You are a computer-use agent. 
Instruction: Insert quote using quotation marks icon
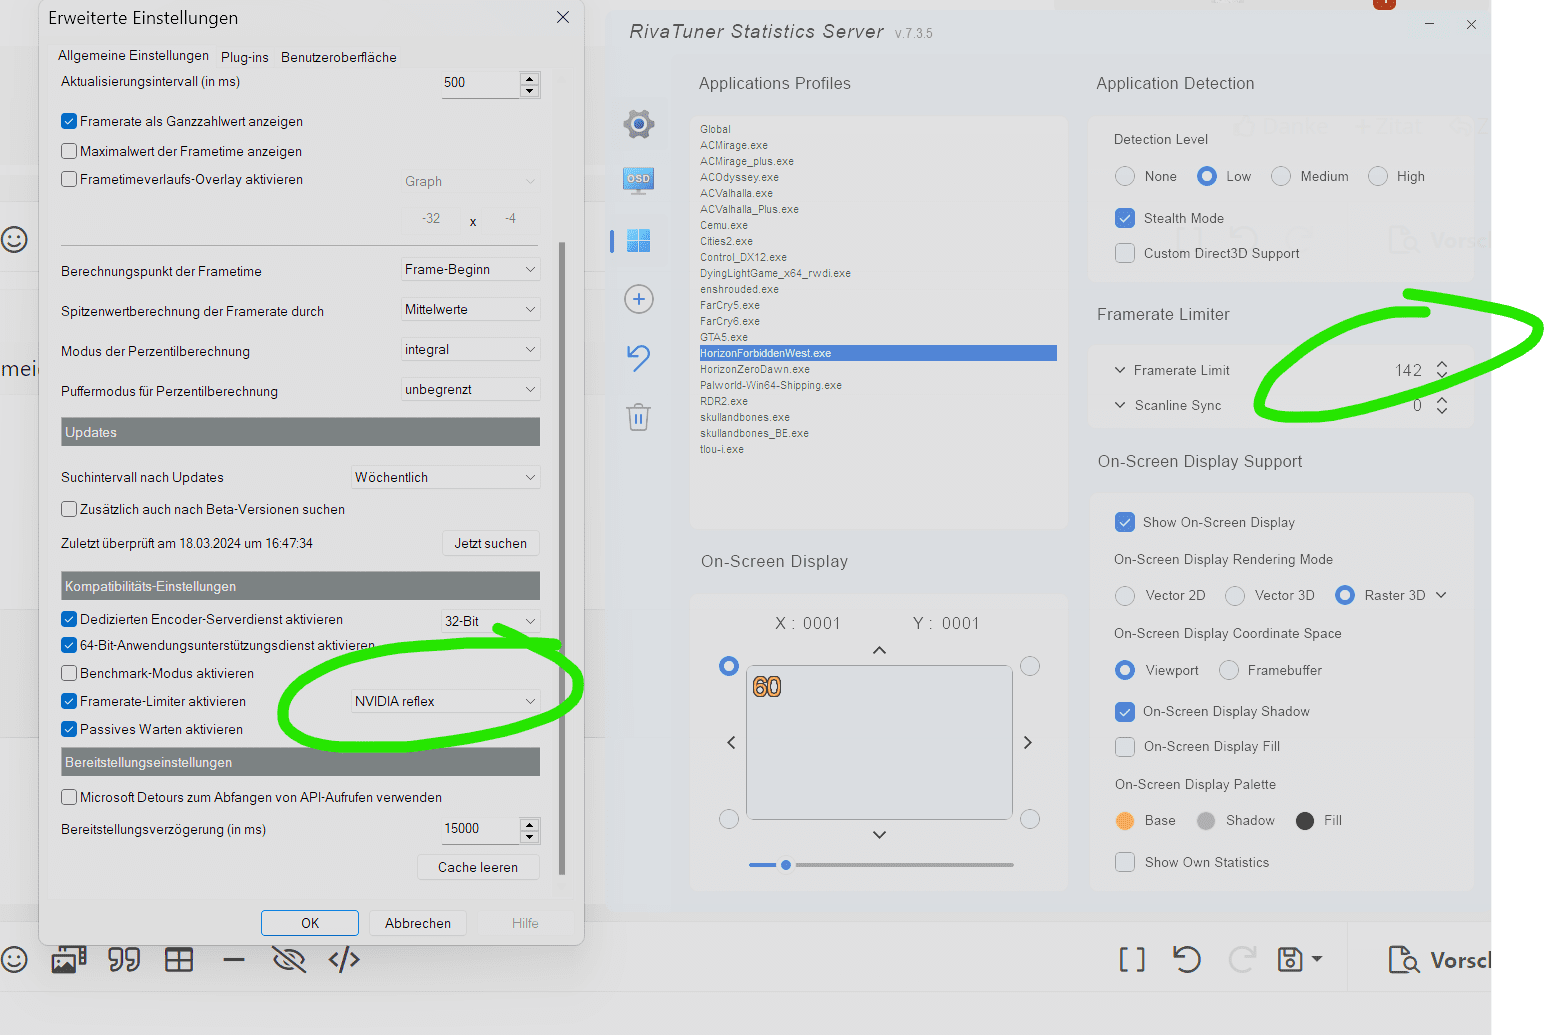[x=124, y=960]
